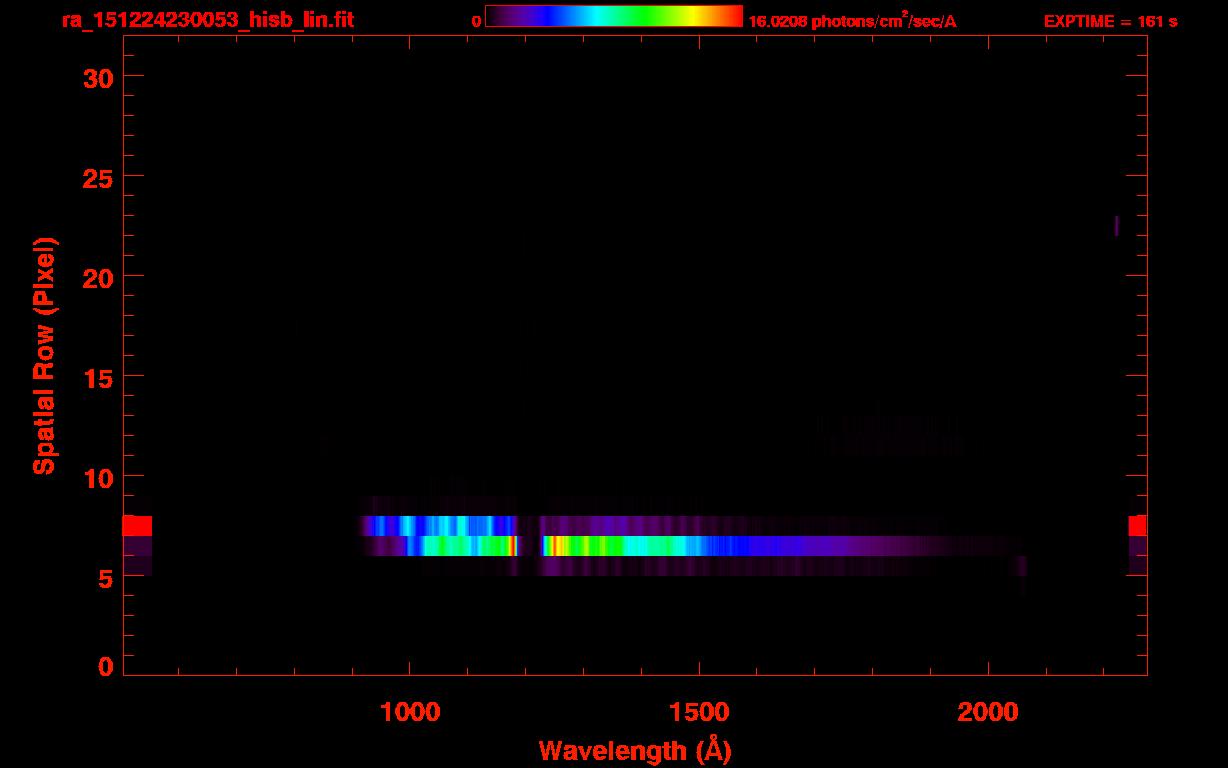
Task: Click the rainbow color scale bar
Action: [x=614, y=17]
